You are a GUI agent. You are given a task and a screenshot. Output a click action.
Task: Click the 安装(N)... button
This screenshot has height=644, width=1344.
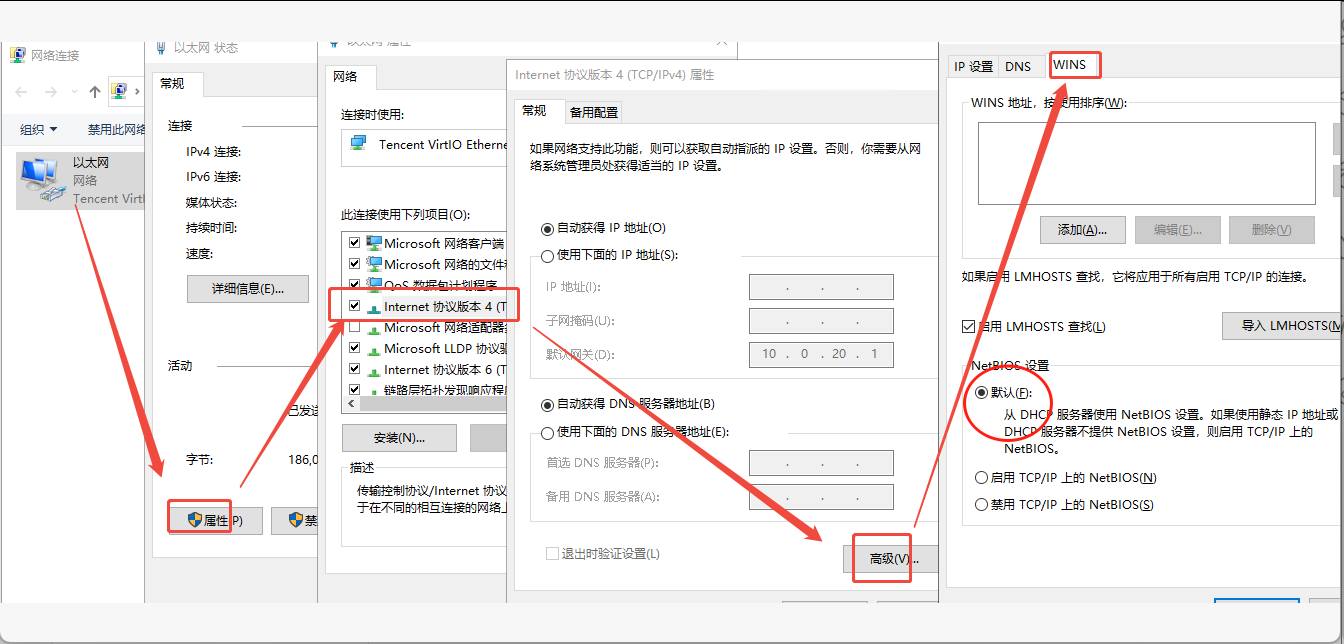click(399, 438)
